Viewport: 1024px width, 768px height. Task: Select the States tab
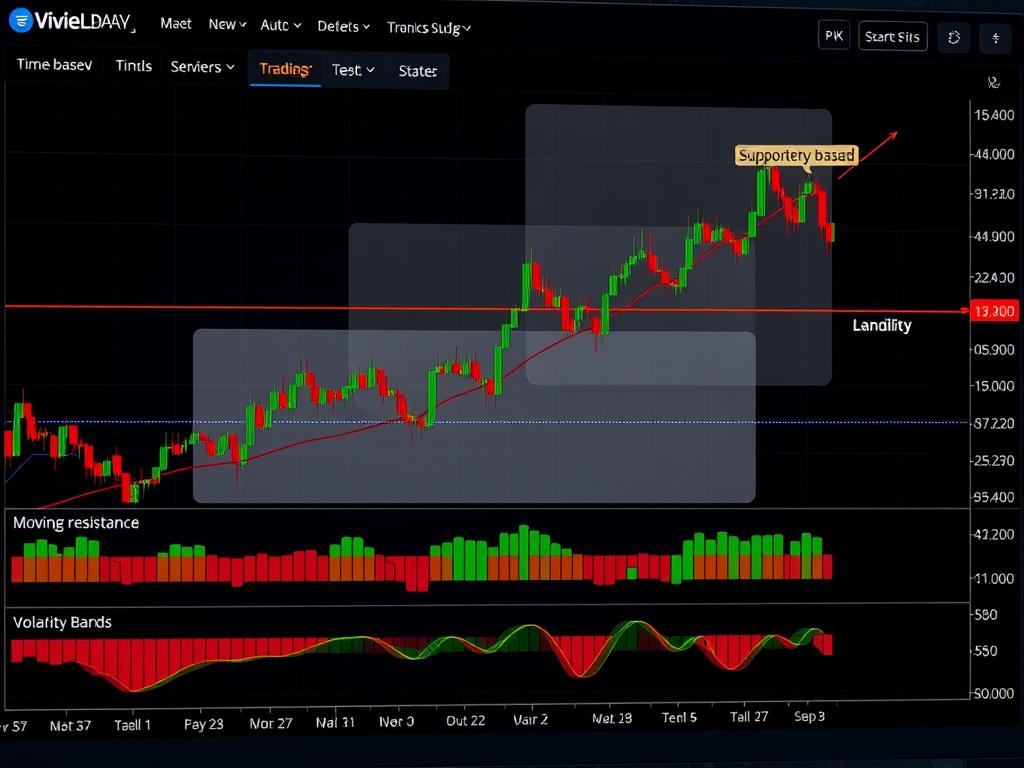tap(417, 71)
